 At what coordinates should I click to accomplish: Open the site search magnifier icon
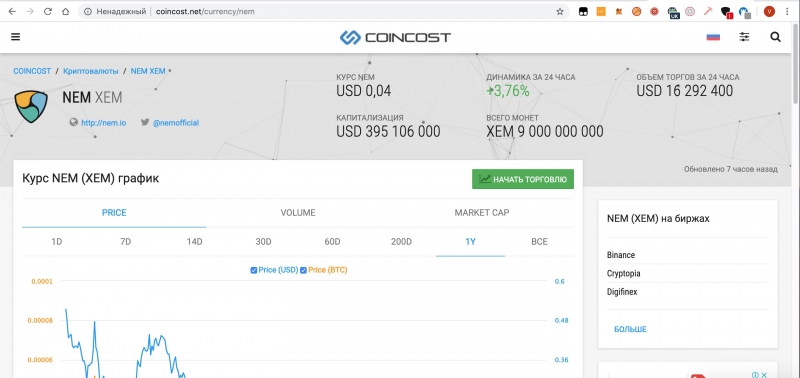click(775, 37)
